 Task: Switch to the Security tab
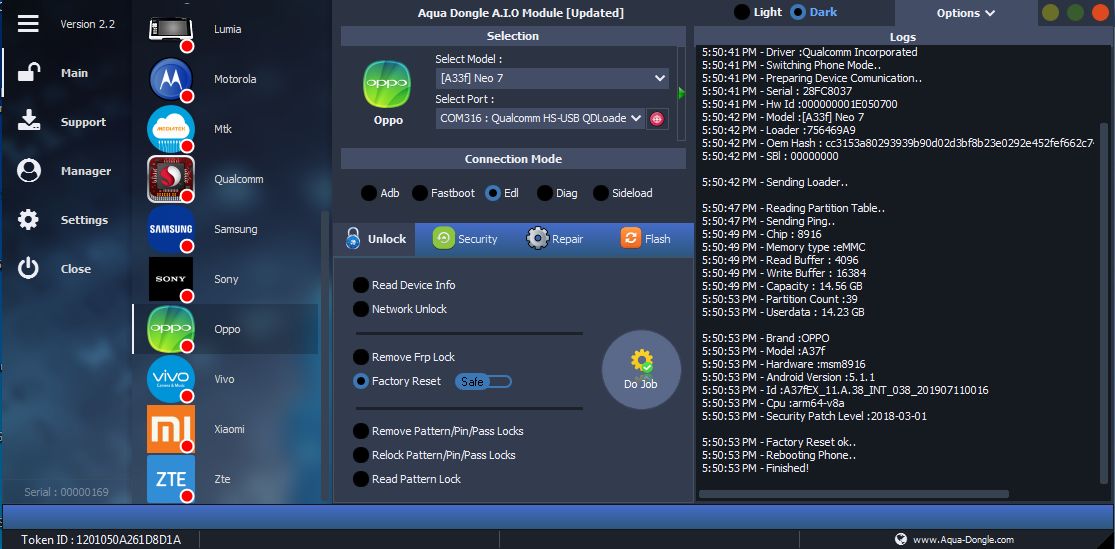[x=465, y=239]
